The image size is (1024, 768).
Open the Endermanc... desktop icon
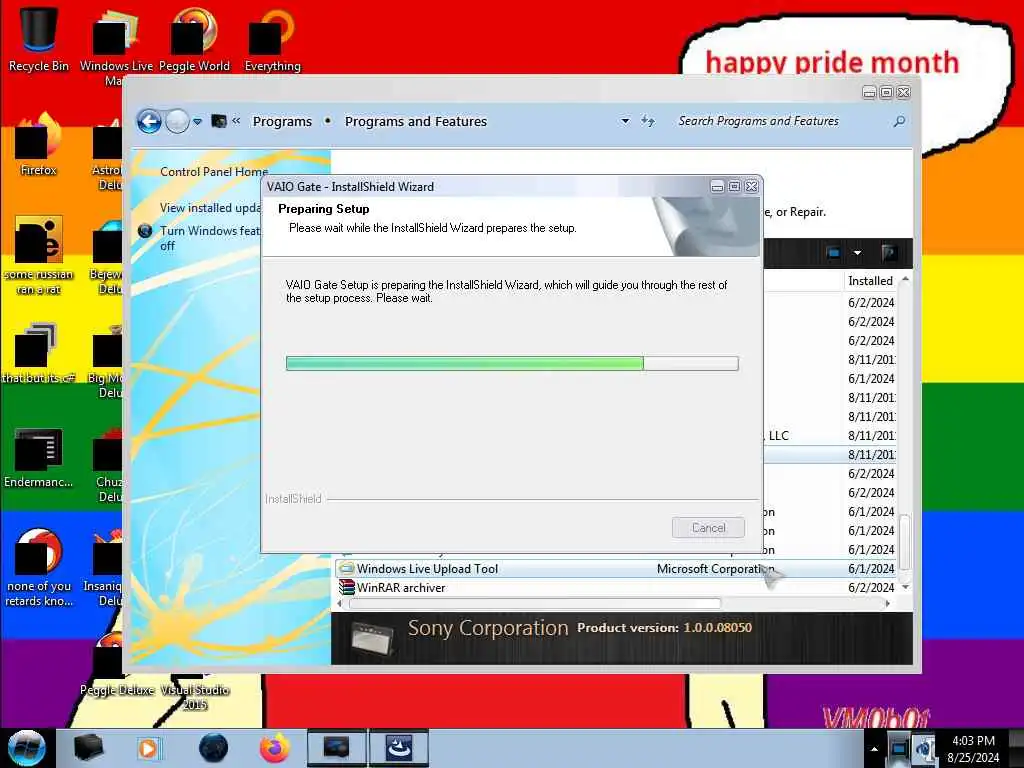[39, 457]
